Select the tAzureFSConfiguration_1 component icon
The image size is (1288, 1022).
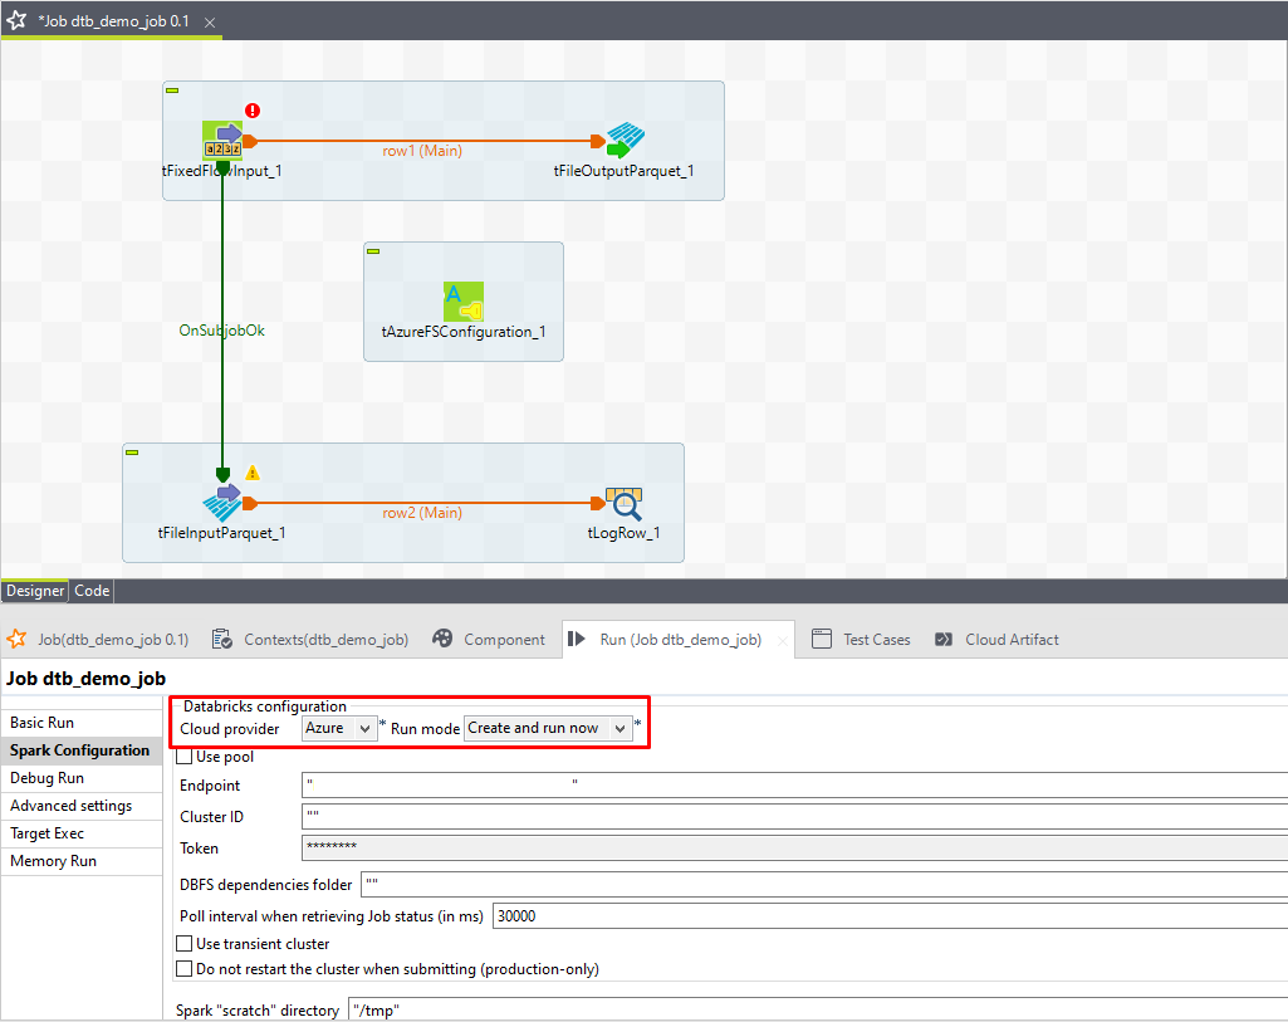pyautogui.click(x=463, y=301)
